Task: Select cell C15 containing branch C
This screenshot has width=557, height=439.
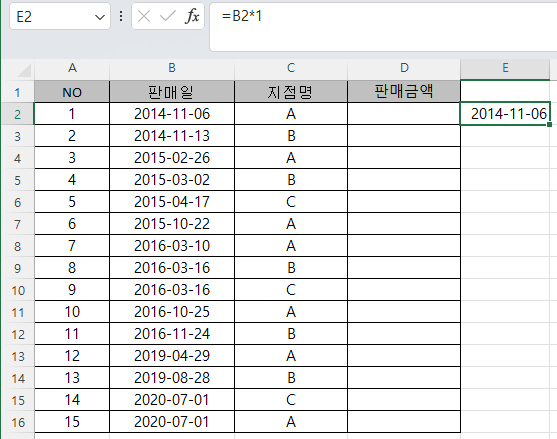Action: click(291, 400)
